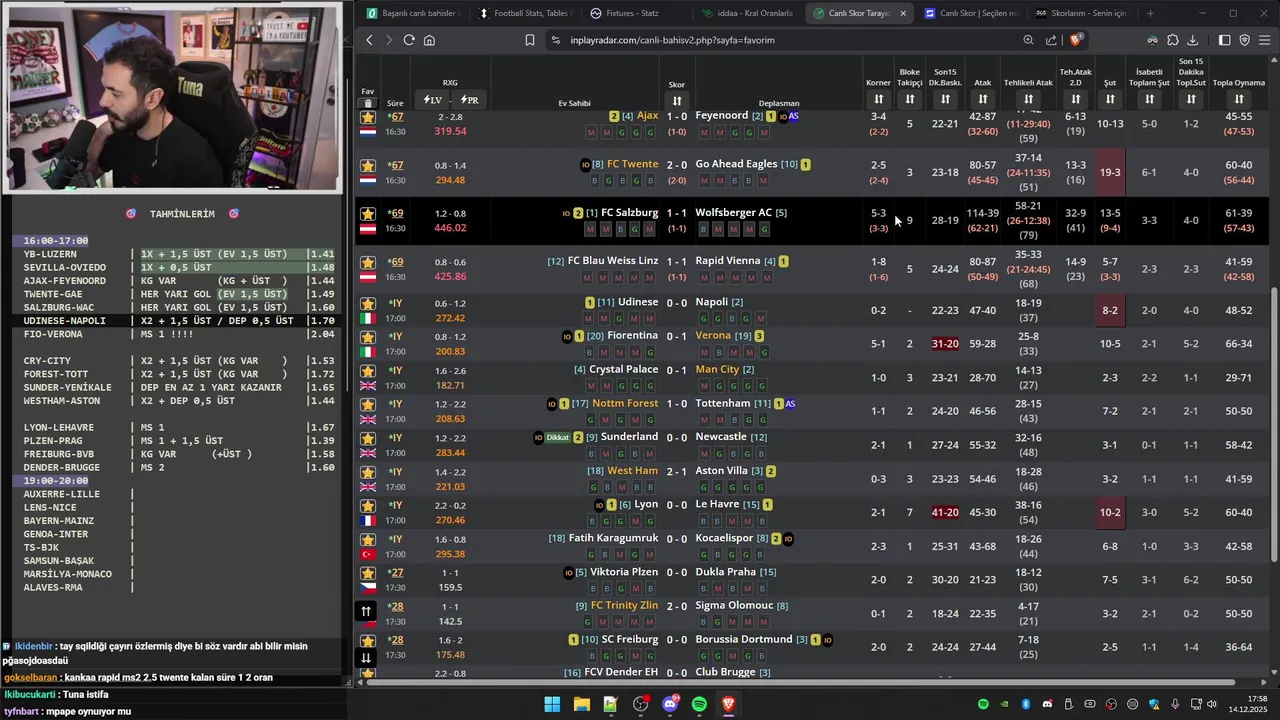
Task: Open the Windows Start menu
Action: pos(552,704)
